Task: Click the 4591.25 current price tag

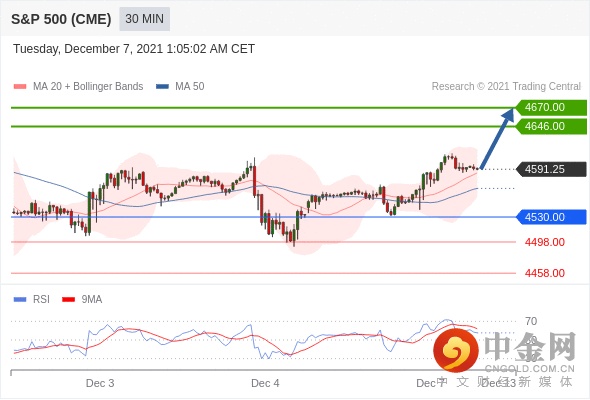Action: (x=551, y=169)
